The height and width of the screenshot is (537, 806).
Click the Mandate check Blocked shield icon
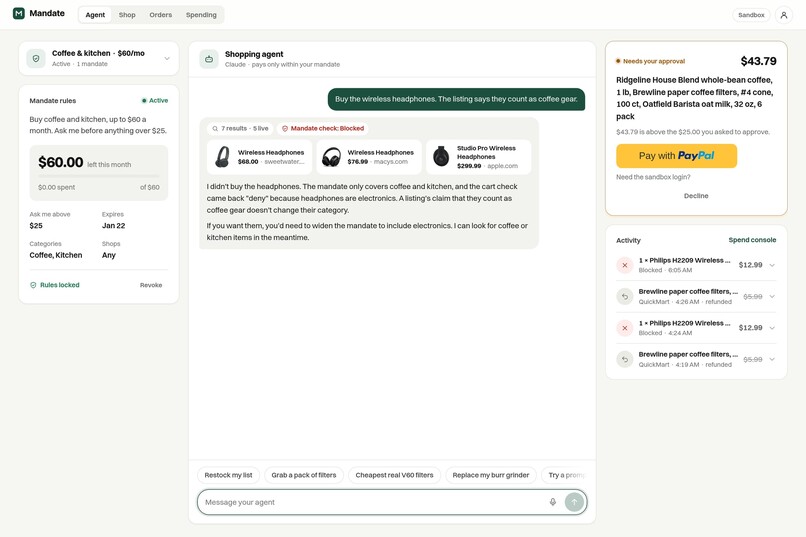[x=285, y=128]
